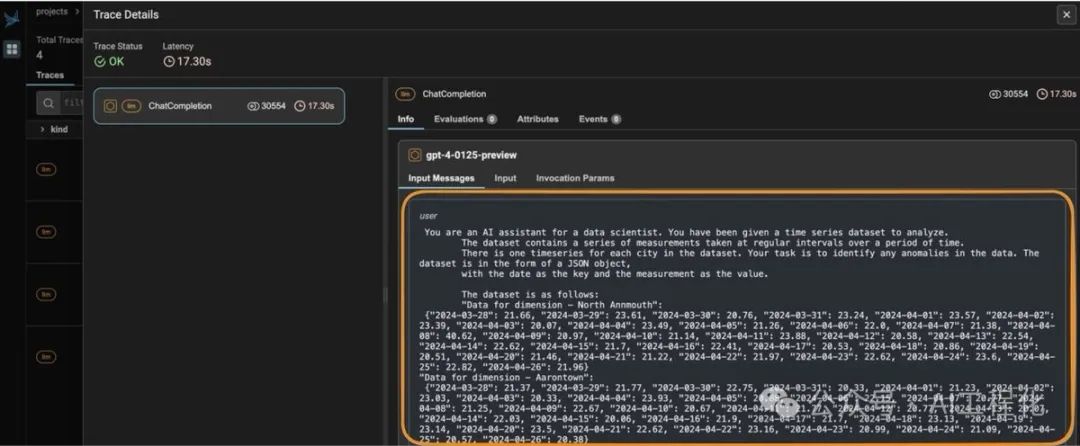The height and width of the screenshot is (446, 1080).
Task: Click the gpt-4-0125-preview model name
Action: coord(471,155)
